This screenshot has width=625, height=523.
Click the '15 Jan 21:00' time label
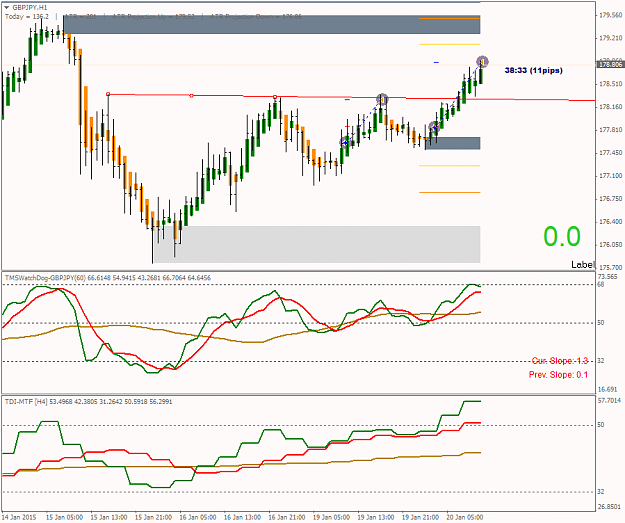(x=153, y=517)
